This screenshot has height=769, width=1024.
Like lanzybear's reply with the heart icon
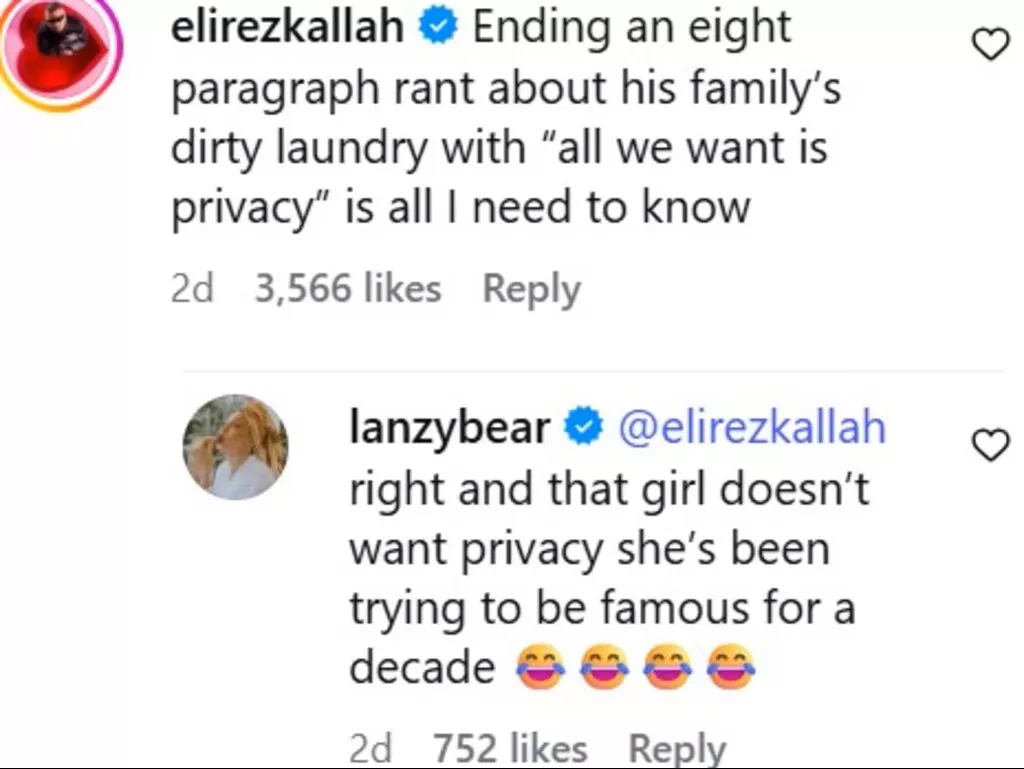tap(991, 446)
